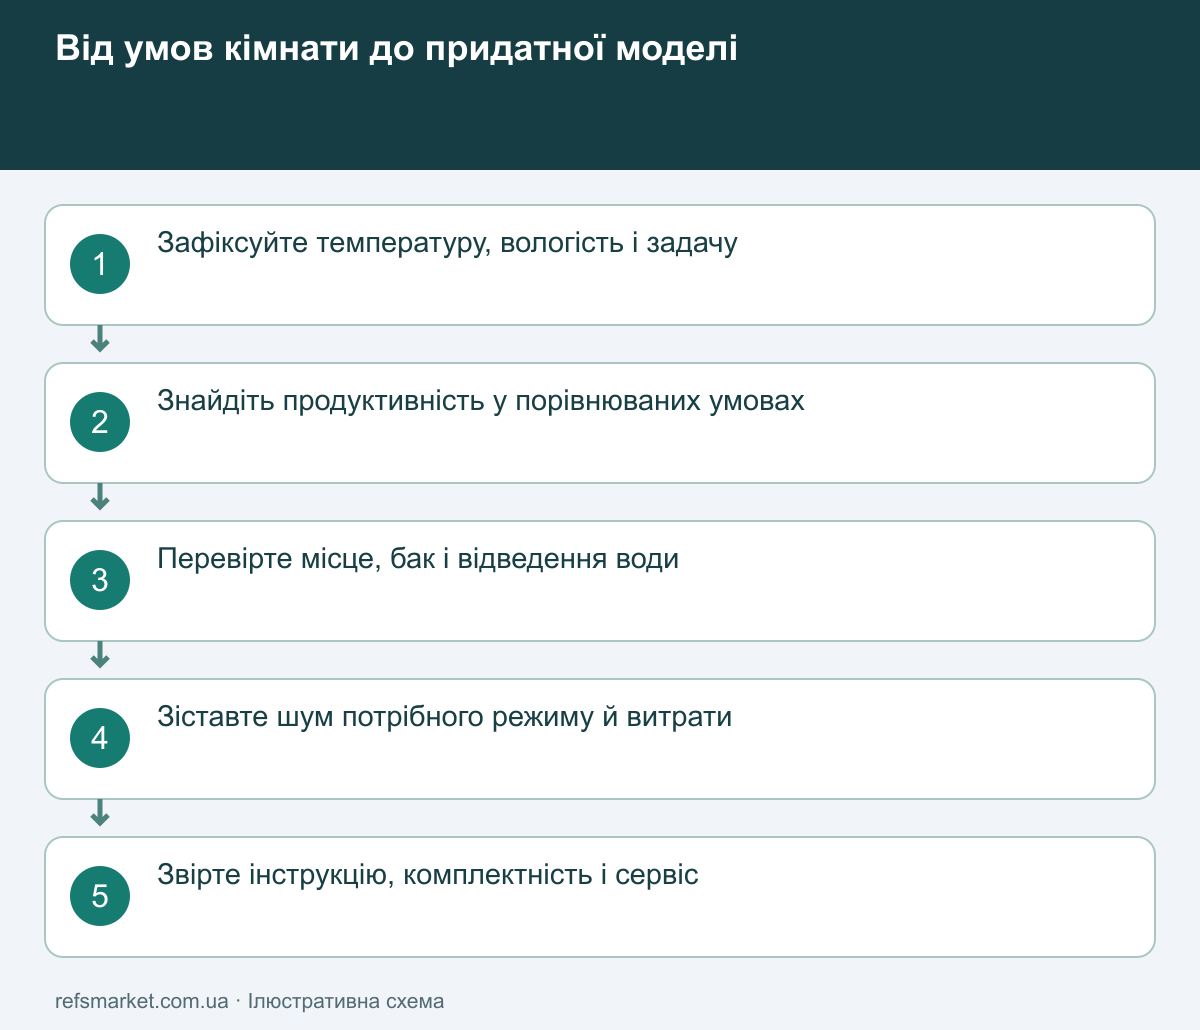Click the "Ілюстративна схема" footer caption

[346, 1001]
